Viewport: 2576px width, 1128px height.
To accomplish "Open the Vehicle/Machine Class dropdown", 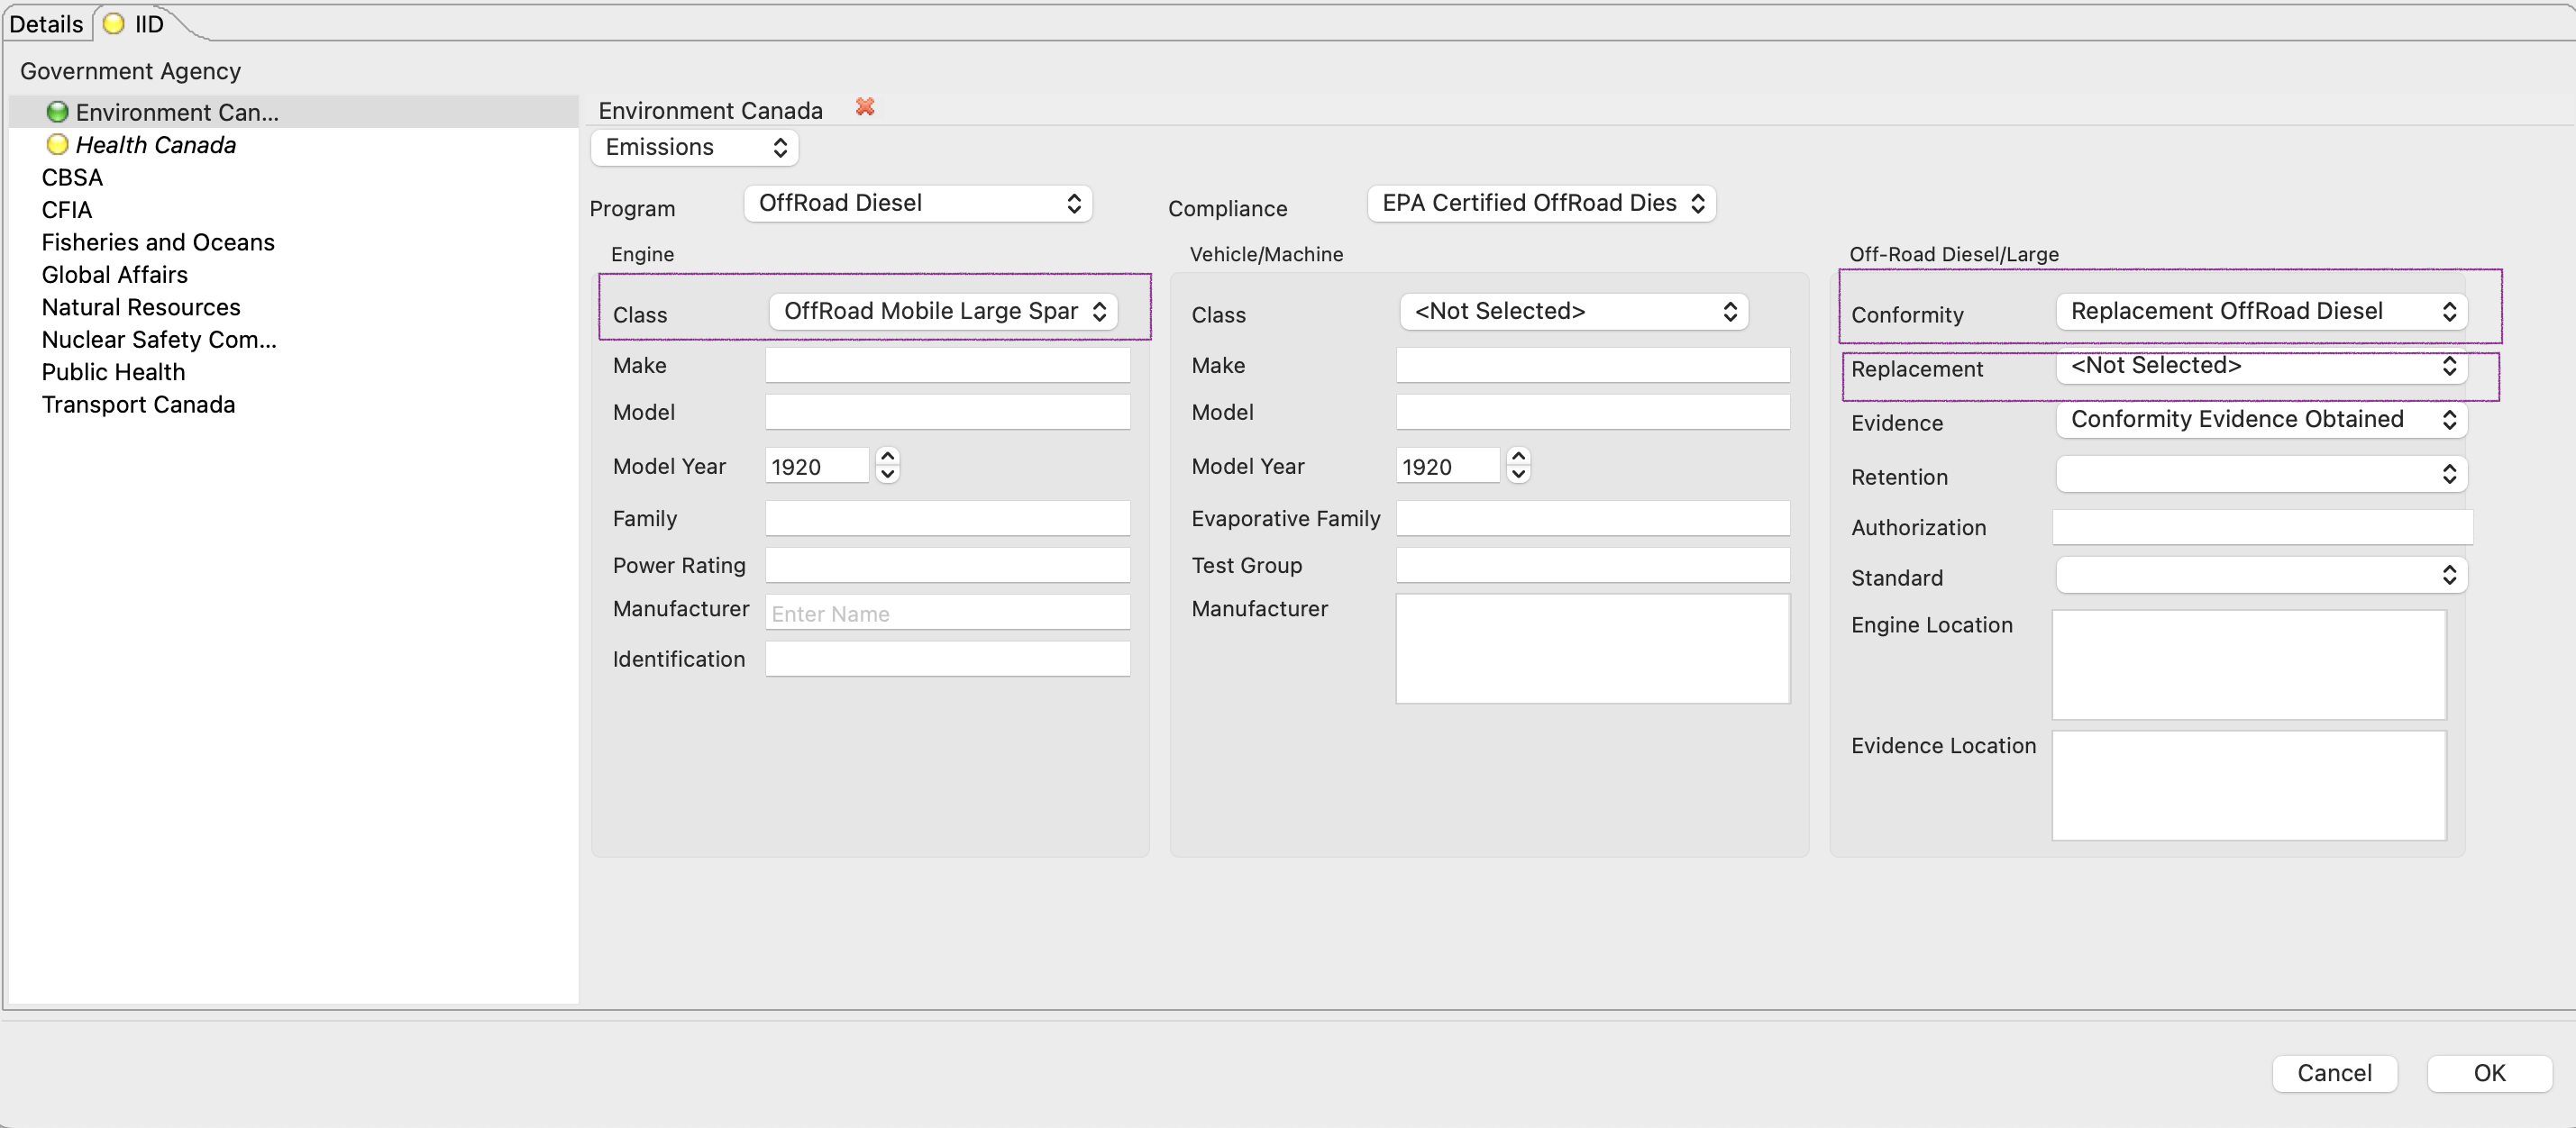I will pyautogui.click(x=1574, y=311).
